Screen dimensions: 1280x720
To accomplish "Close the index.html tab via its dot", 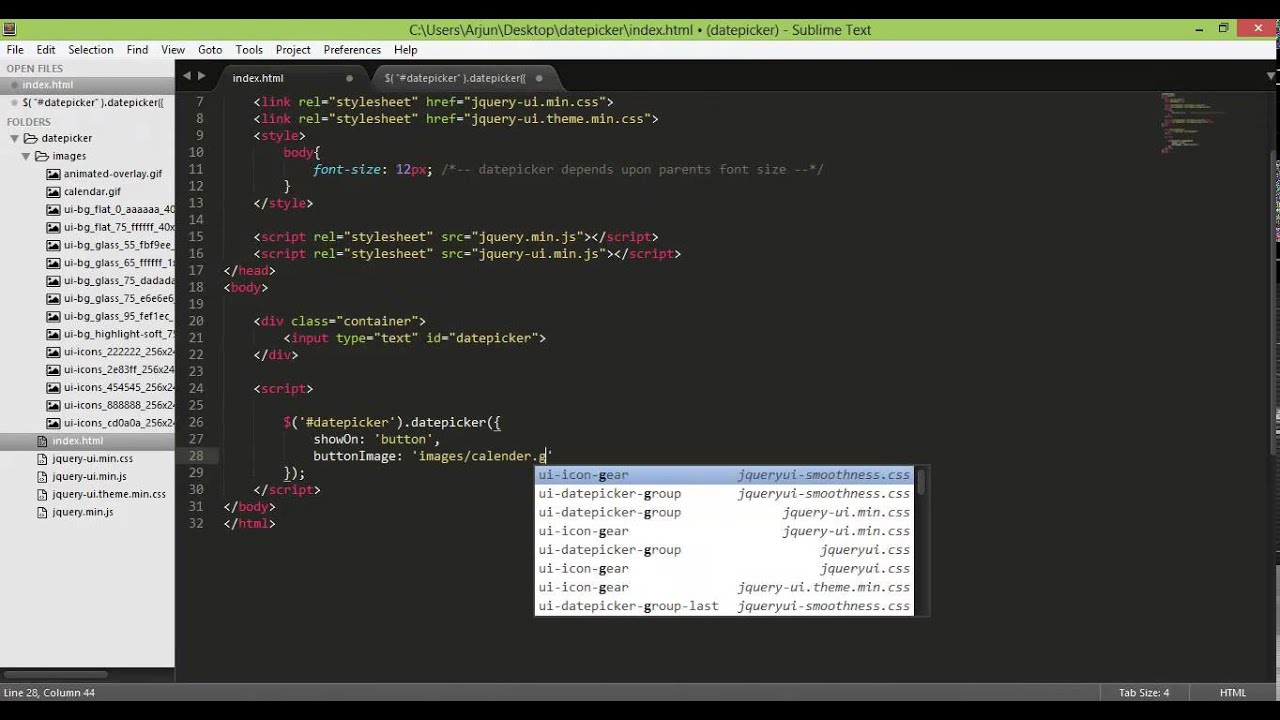I will tap(349, 78).
